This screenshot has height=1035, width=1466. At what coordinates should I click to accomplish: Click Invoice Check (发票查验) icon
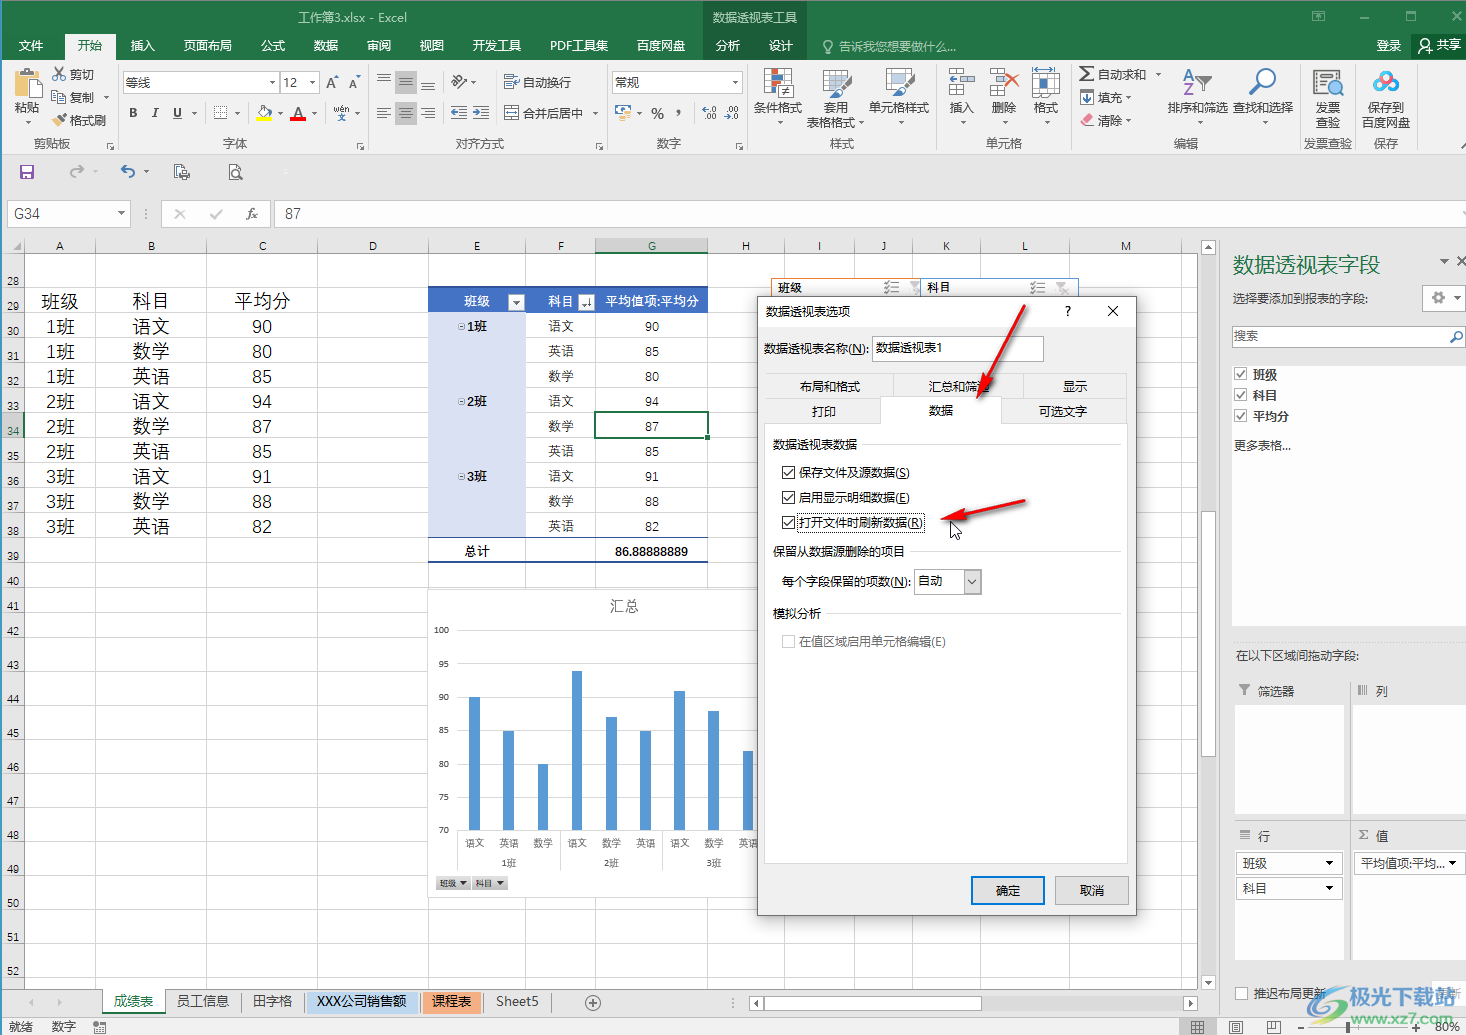point(1328,84)
